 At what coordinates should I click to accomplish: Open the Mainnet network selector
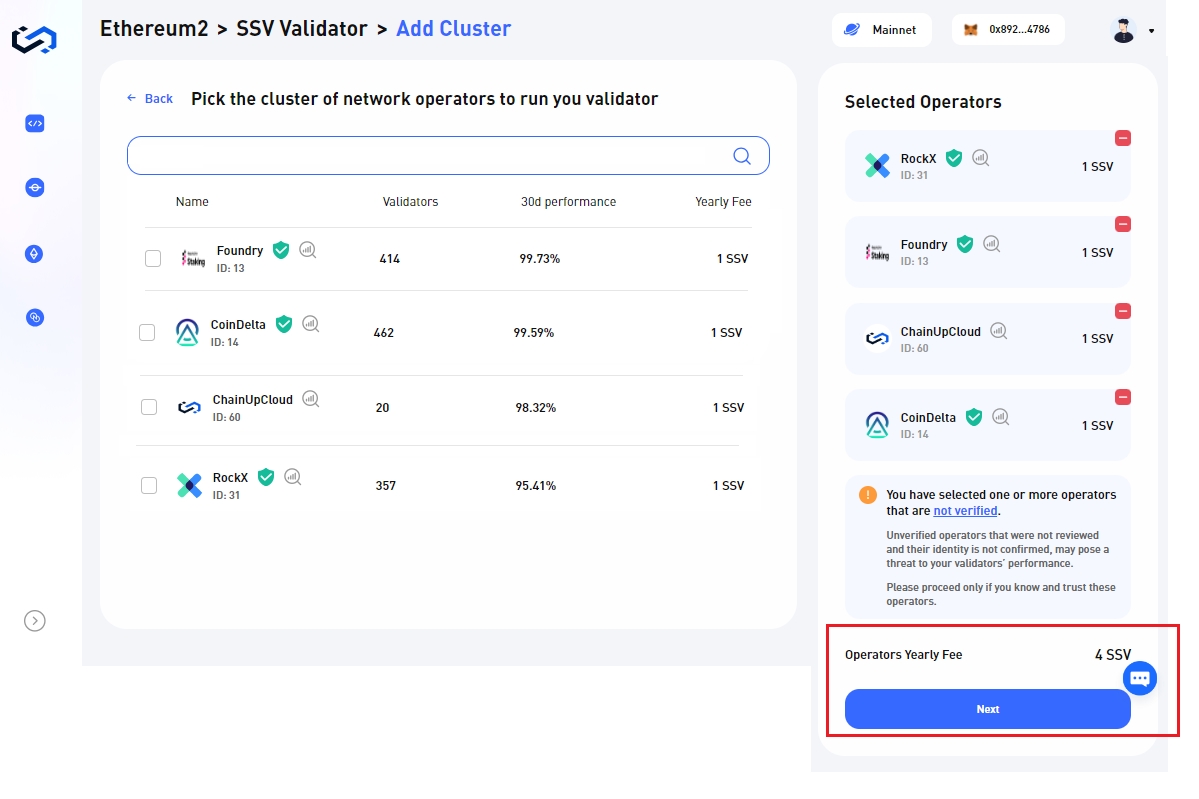tap(881, 30)
